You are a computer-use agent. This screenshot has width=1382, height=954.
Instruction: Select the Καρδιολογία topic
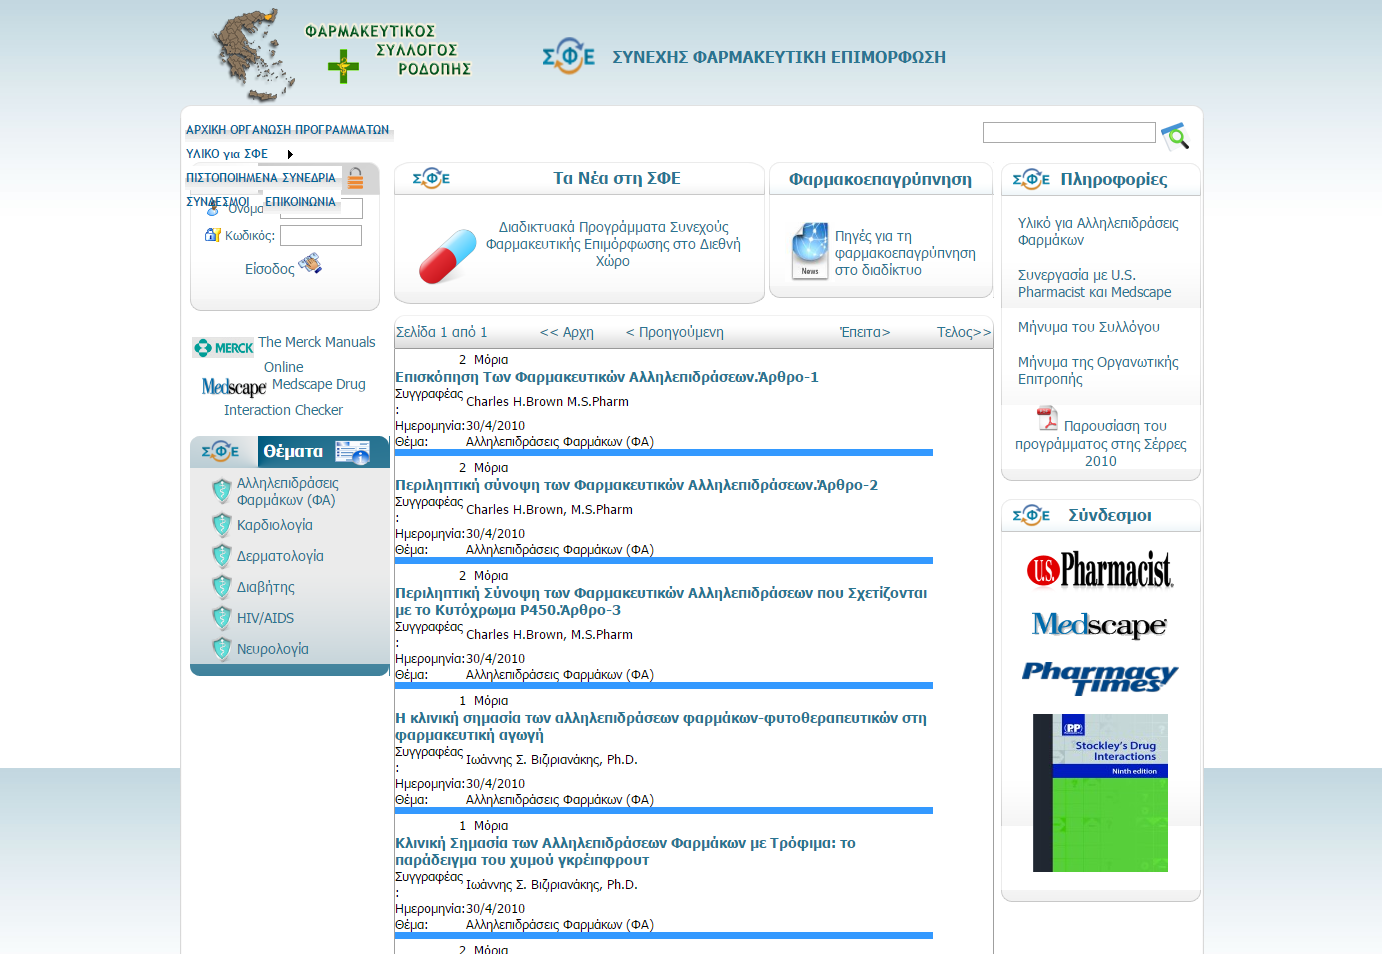click(x=275, y=525)
